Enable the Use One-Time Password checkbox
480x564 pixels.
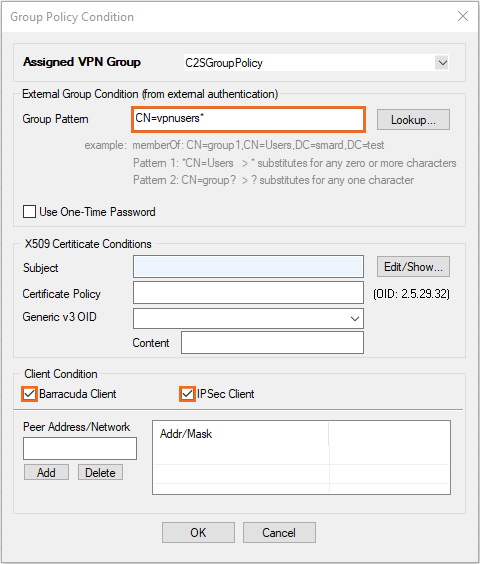[x=29, y=212]
